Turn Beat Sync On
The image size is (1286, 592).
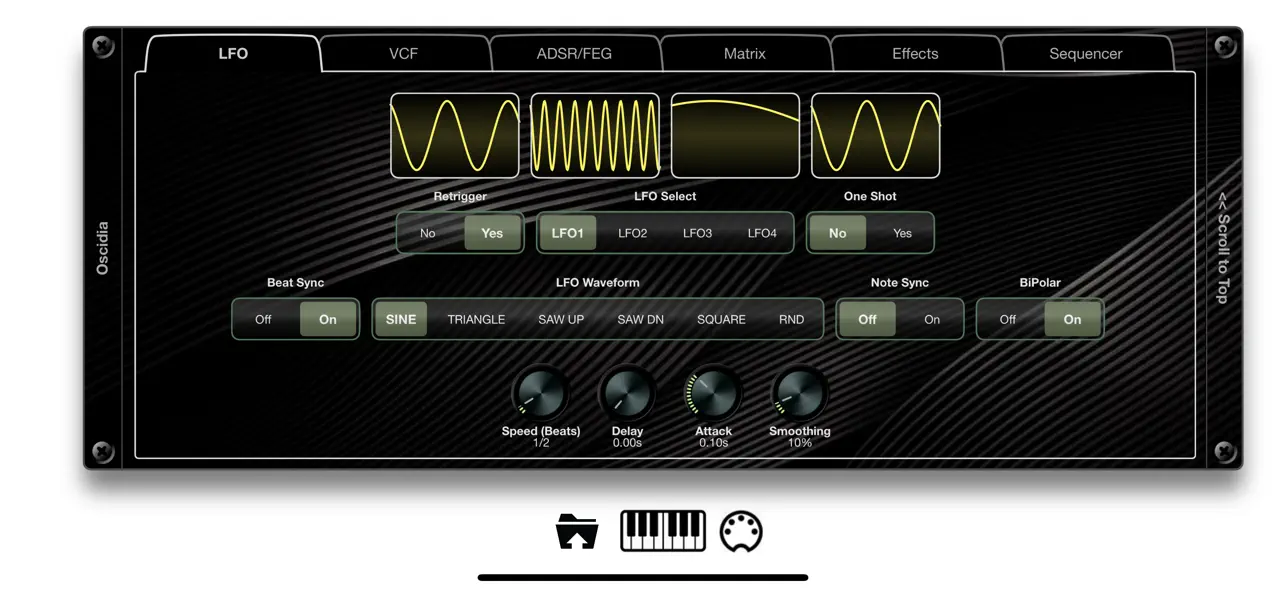pos(328,319)
